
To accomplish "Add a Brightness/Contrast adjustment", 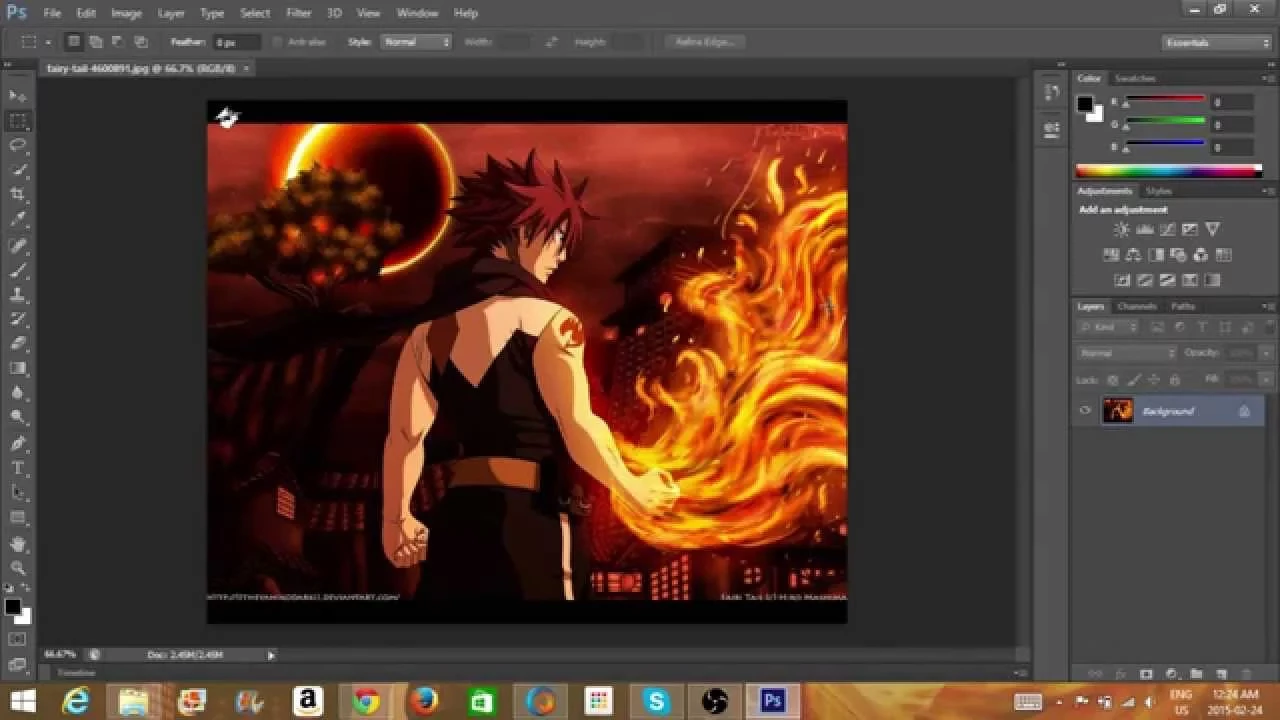I will [x=1122, y=230].
